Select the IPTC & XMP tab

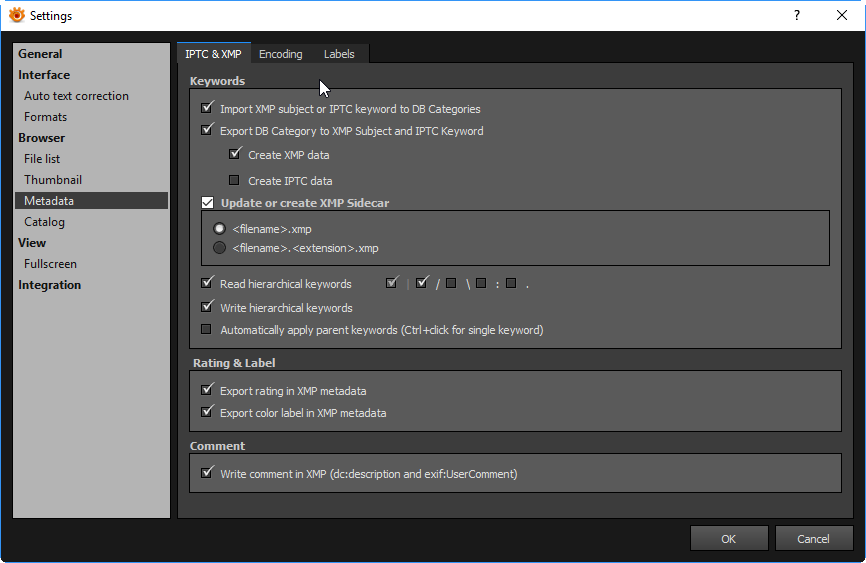pyautogui.click(x=213, y=54)
